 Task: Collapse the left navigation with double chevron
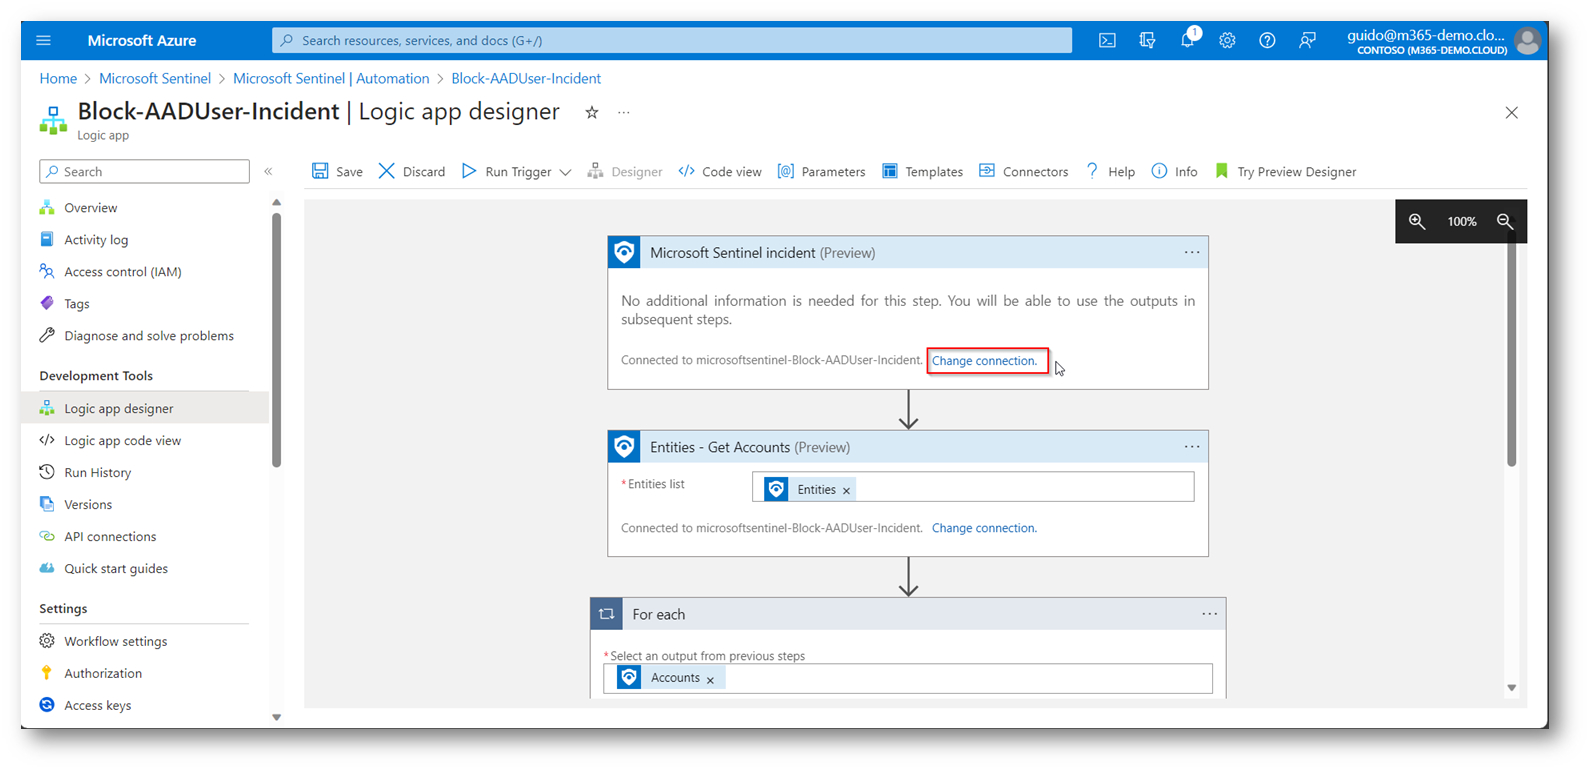click(x=268, y=172)
